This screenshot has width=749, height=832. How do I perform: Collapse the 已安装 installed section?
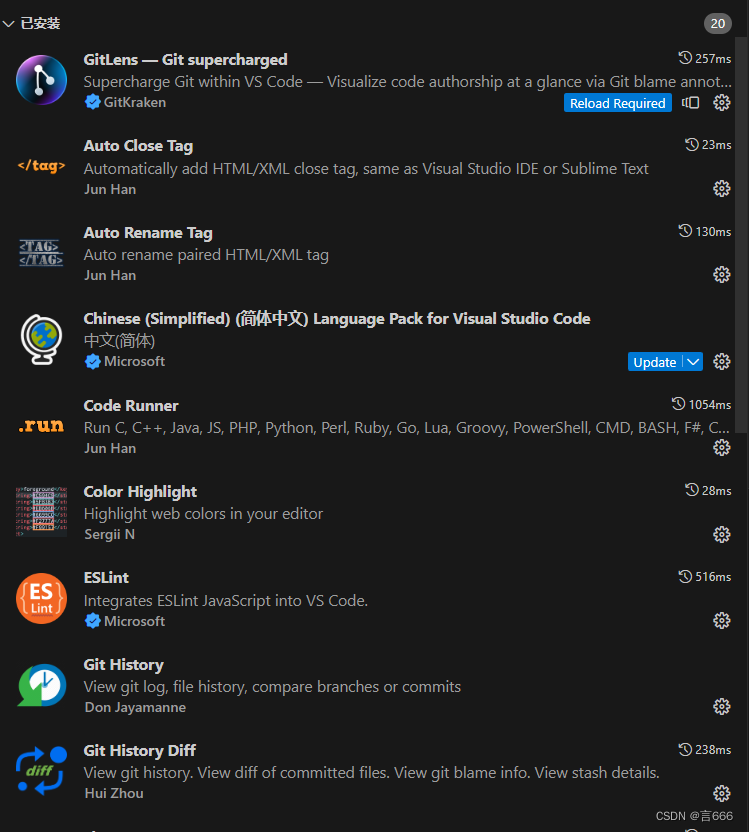click(8, 23)
